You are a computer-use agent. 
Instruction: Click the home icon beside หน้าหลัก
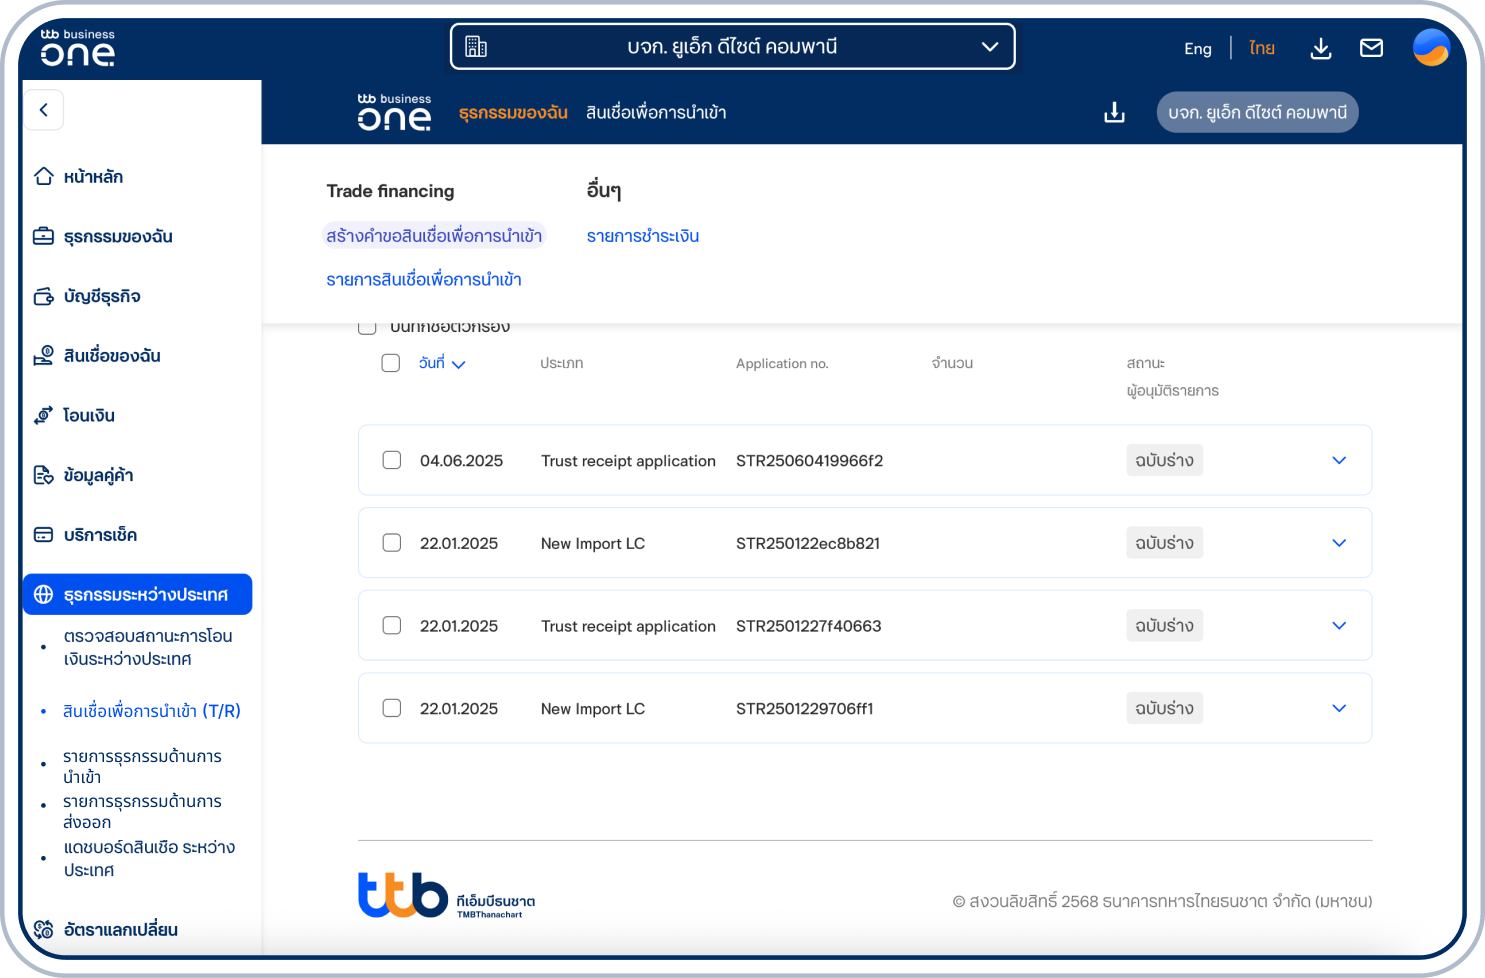[44, 176]
